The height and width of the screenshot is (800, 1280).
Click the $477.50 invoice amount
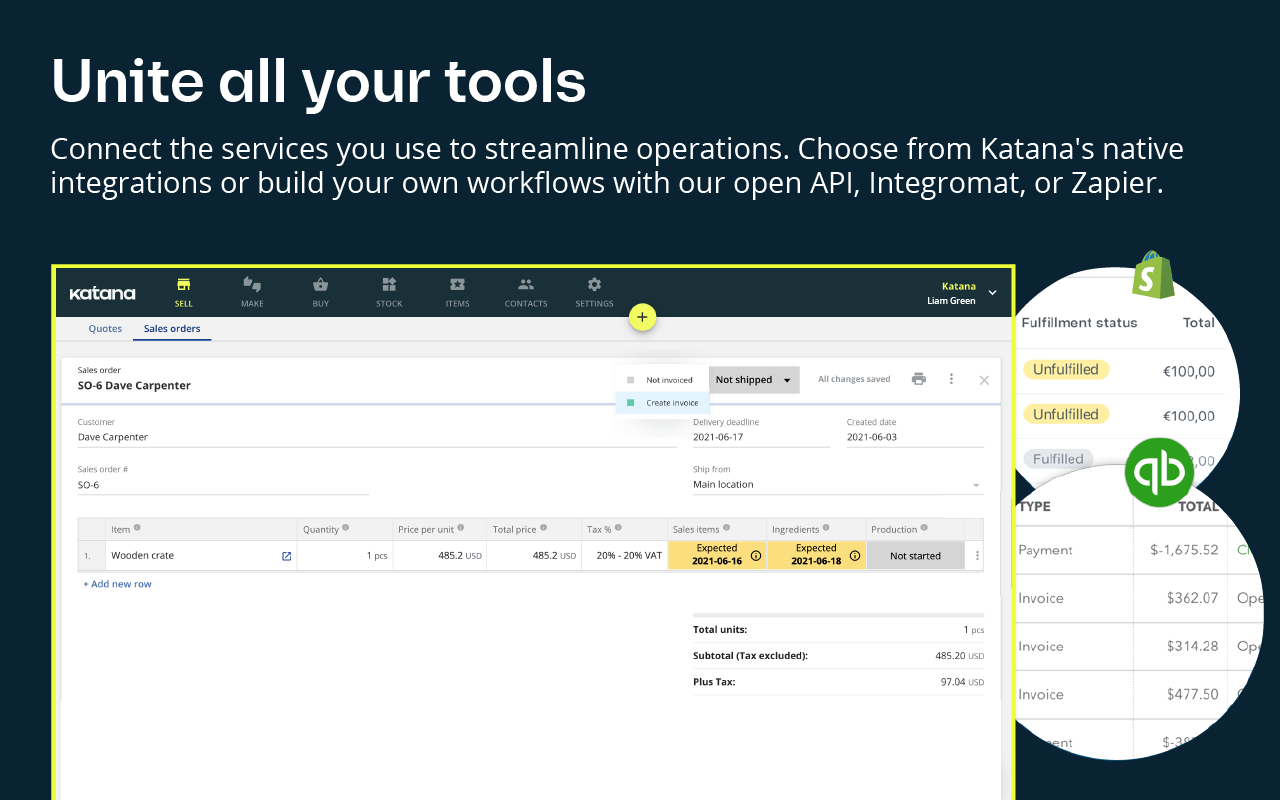1192,694
